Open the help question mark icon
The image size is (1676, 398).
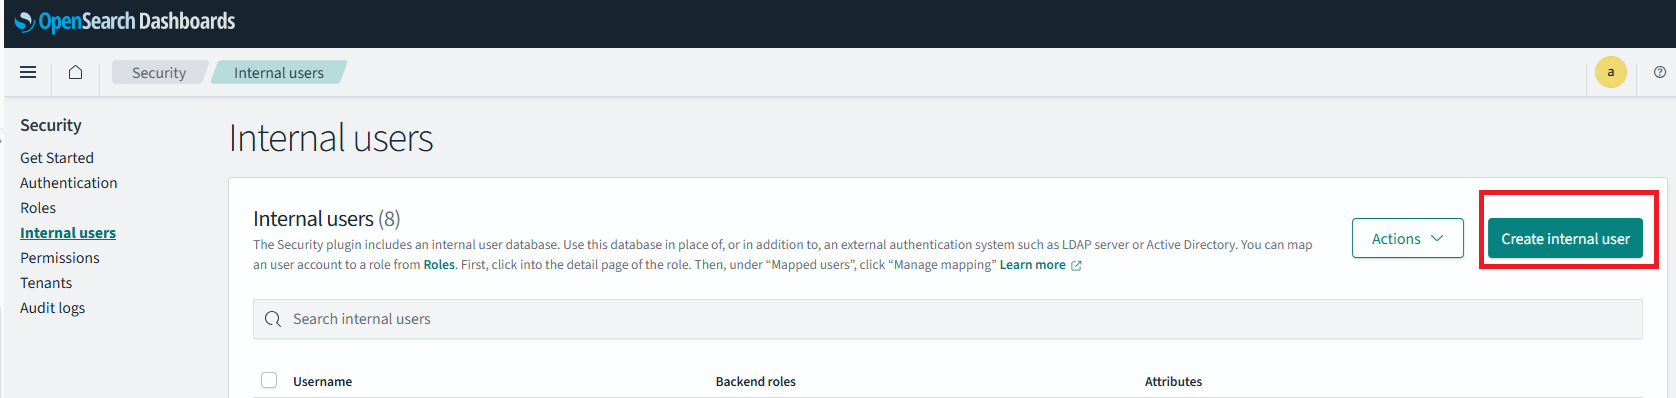pyautogui.click(x=1660, y=72)
